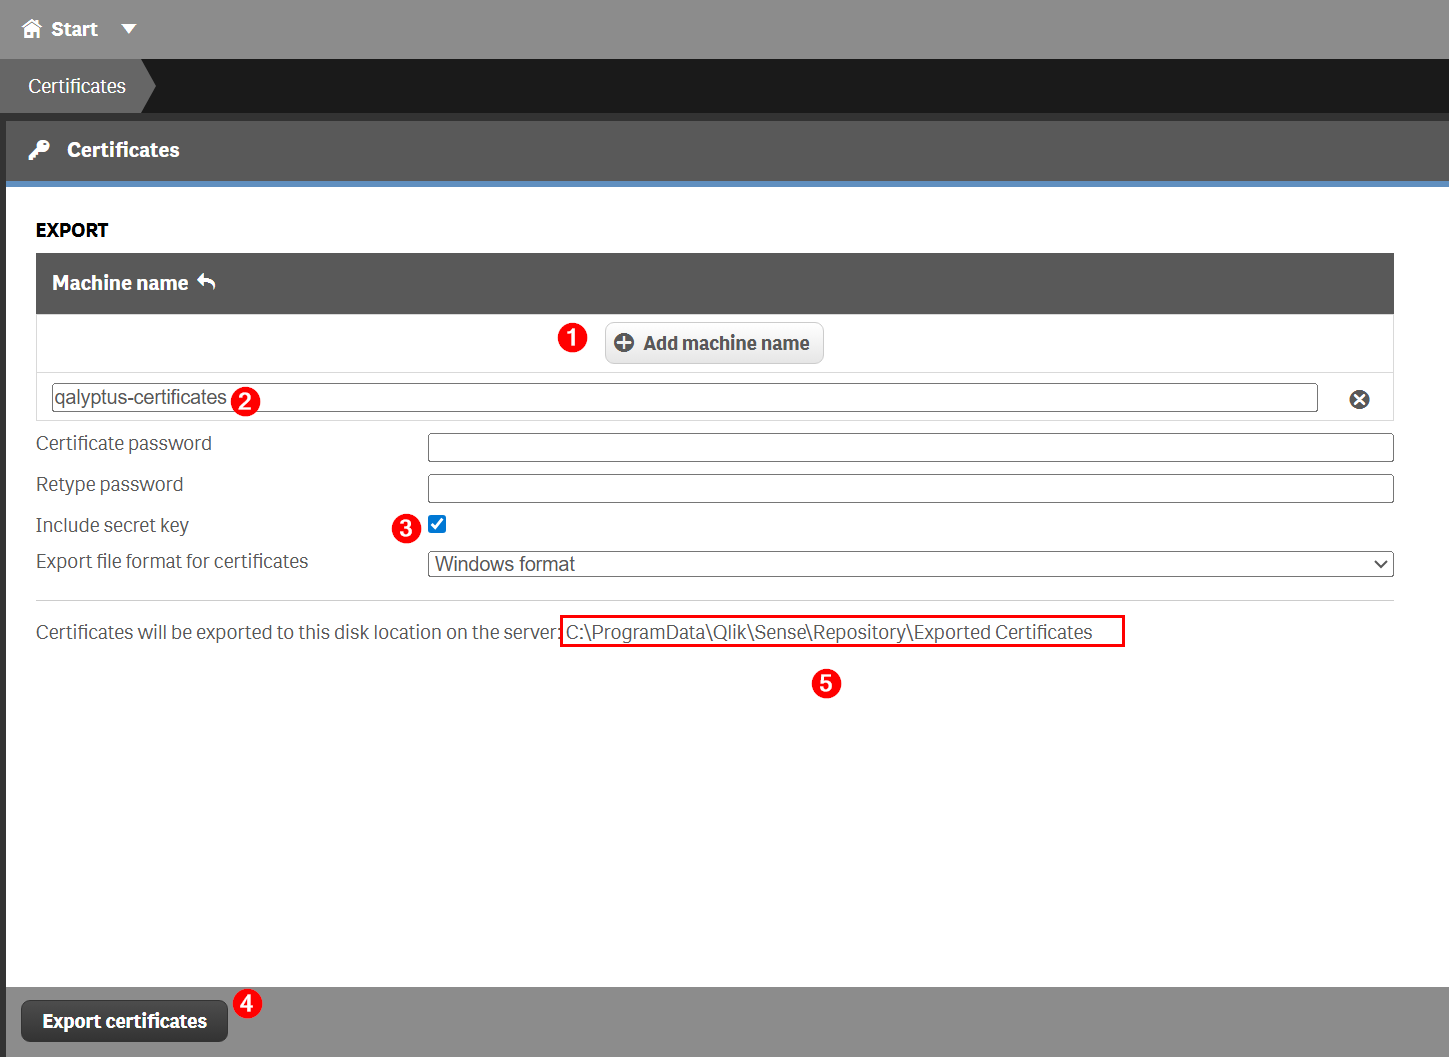Click the key icon in the Certificates header
The width and height of the screenshot is (1449, 1057).
[38, 150]
